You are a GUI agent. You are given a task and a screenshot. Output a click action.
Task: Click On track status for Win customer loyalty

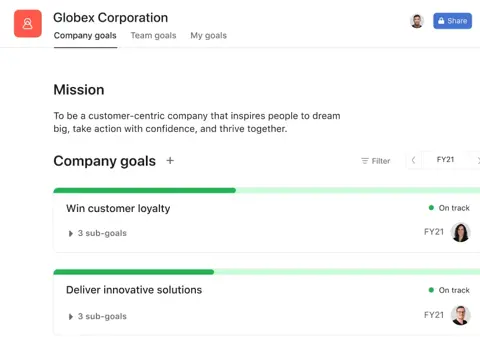449,208
